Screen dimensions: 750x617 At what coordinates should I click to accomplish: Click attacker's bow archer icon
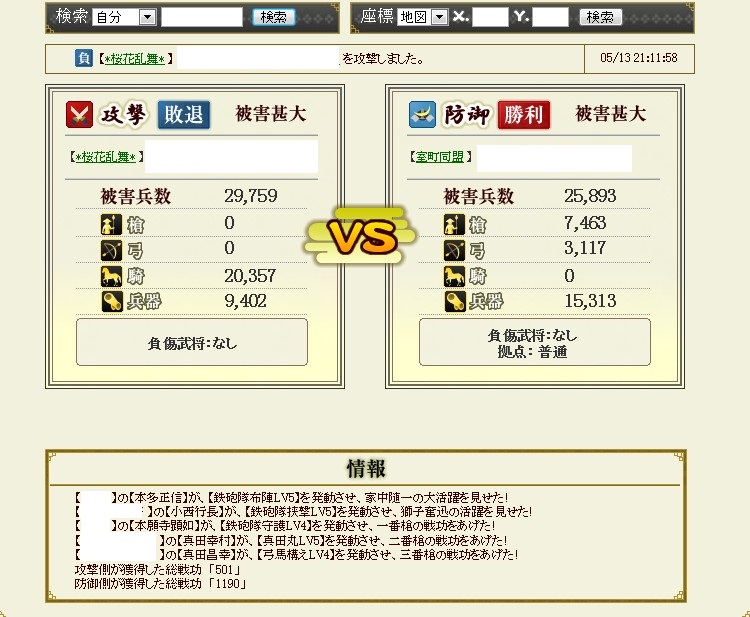(111, 250)
